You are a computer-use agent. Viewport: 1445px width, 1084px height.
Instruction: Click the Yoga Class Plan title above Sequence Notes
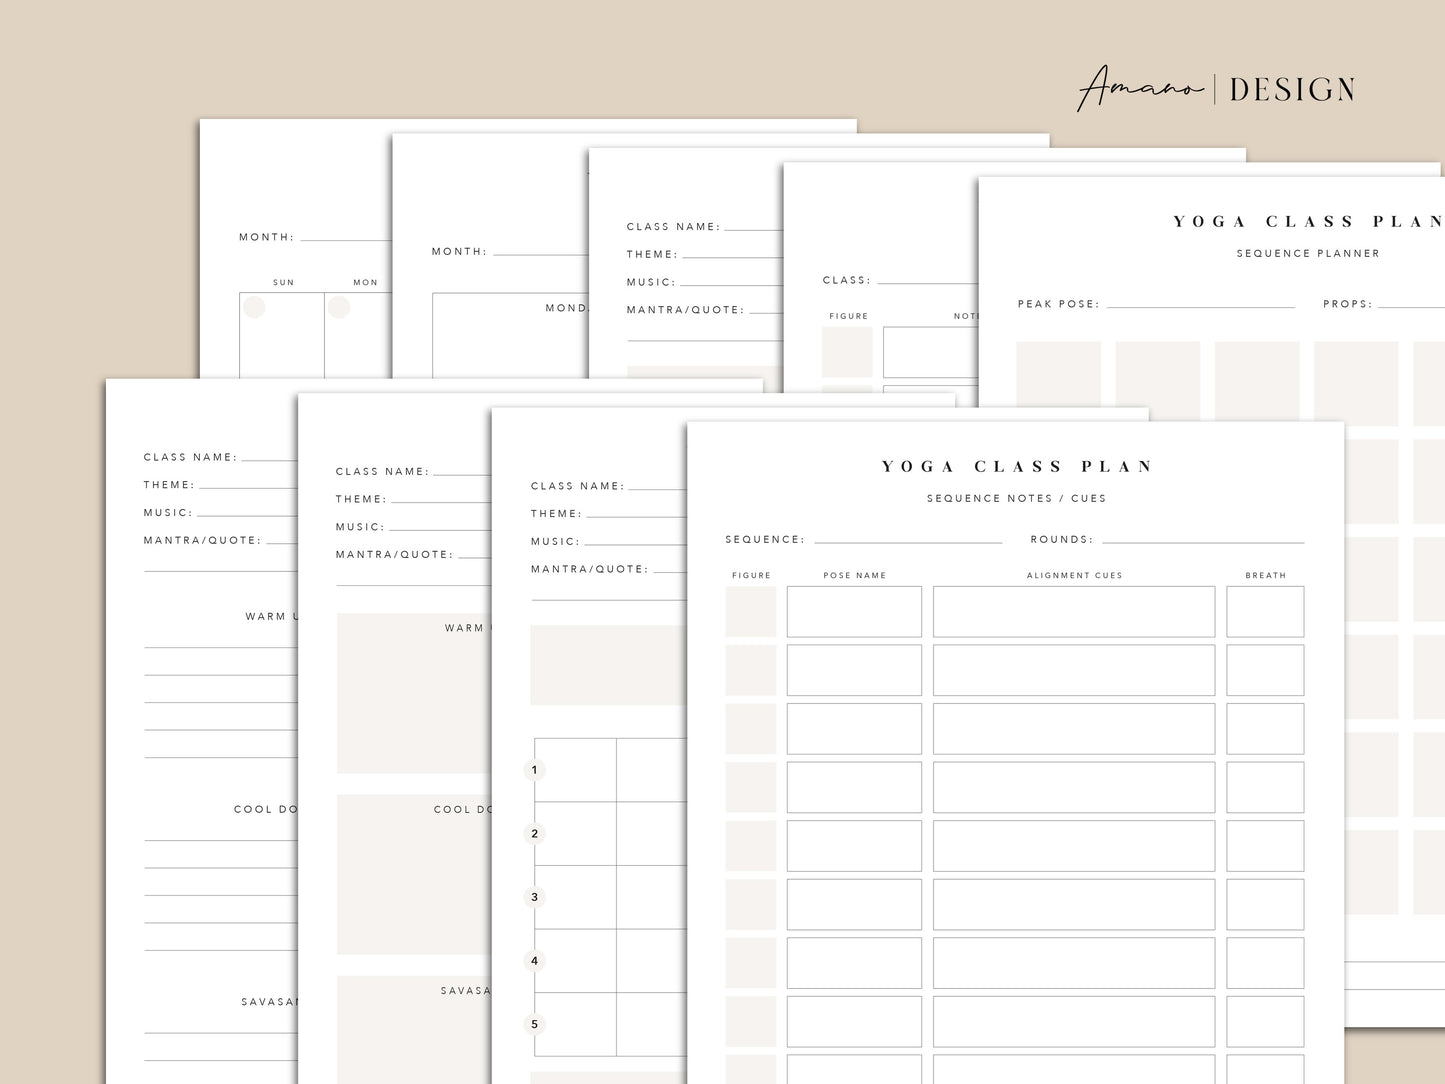point(1016,467)
